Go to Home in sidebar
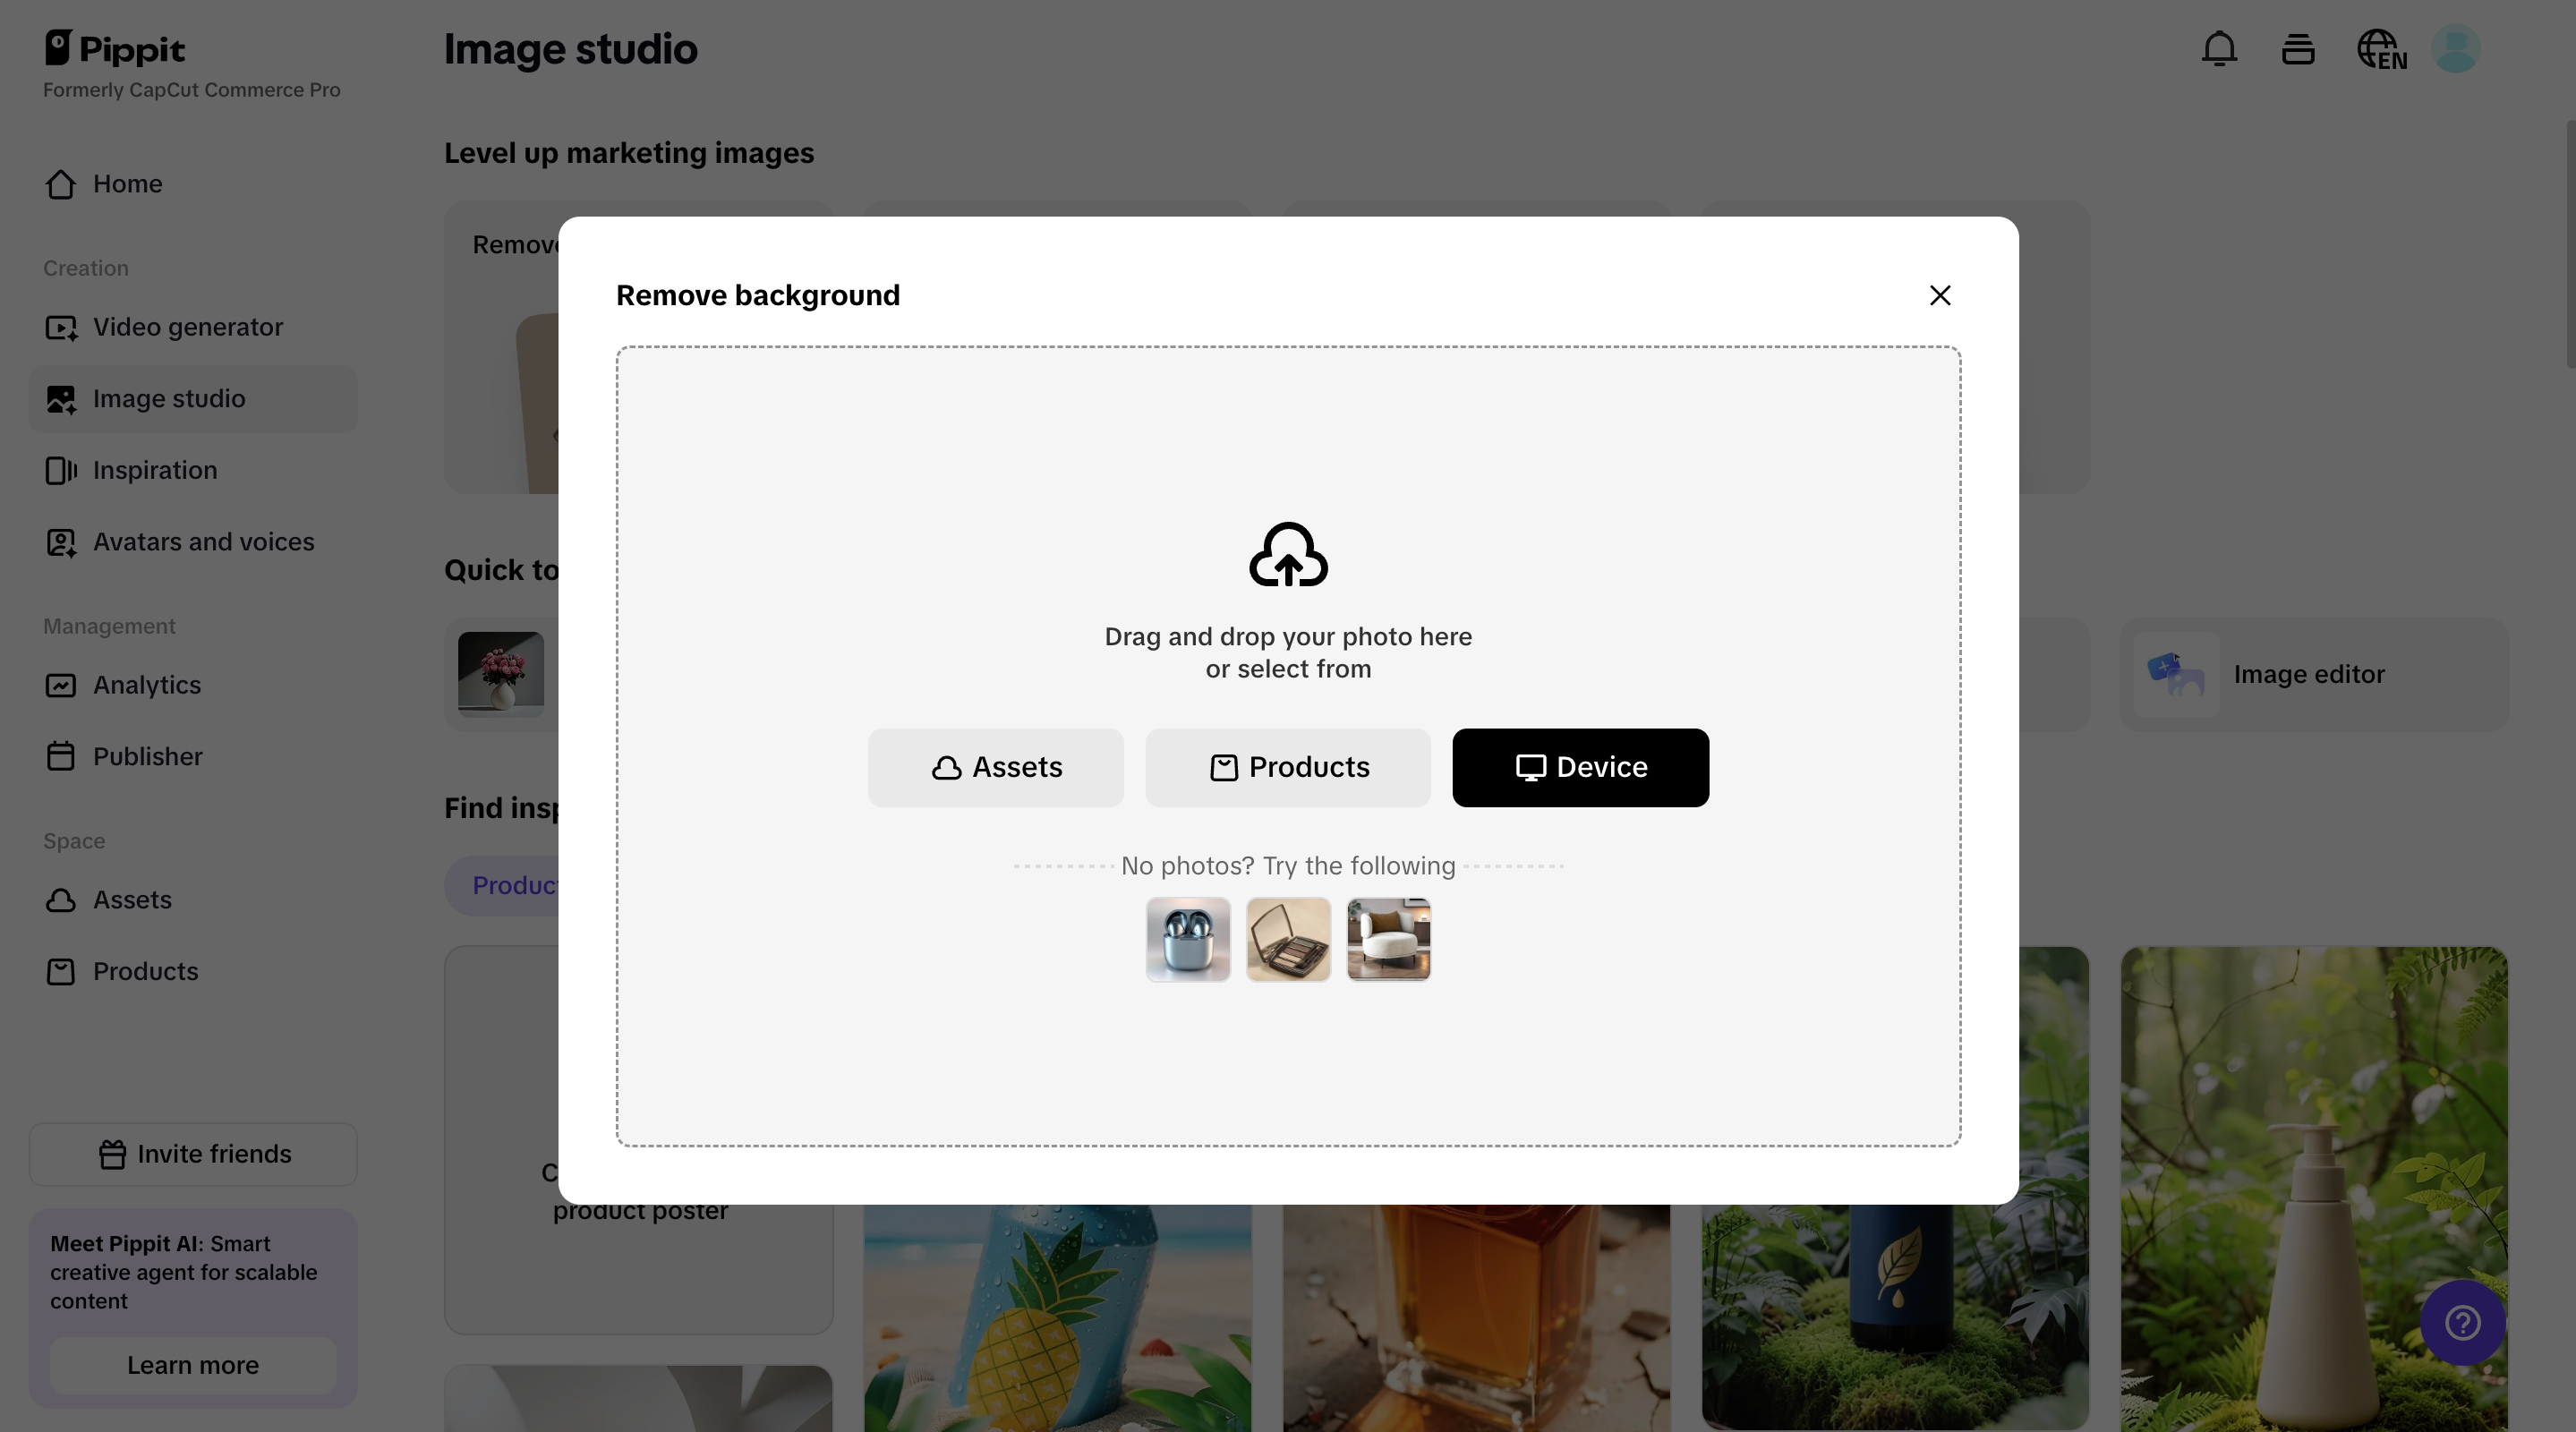The width and height of the screenshot is (2576, 1432). pyautogui.click(x=193, y=184)
